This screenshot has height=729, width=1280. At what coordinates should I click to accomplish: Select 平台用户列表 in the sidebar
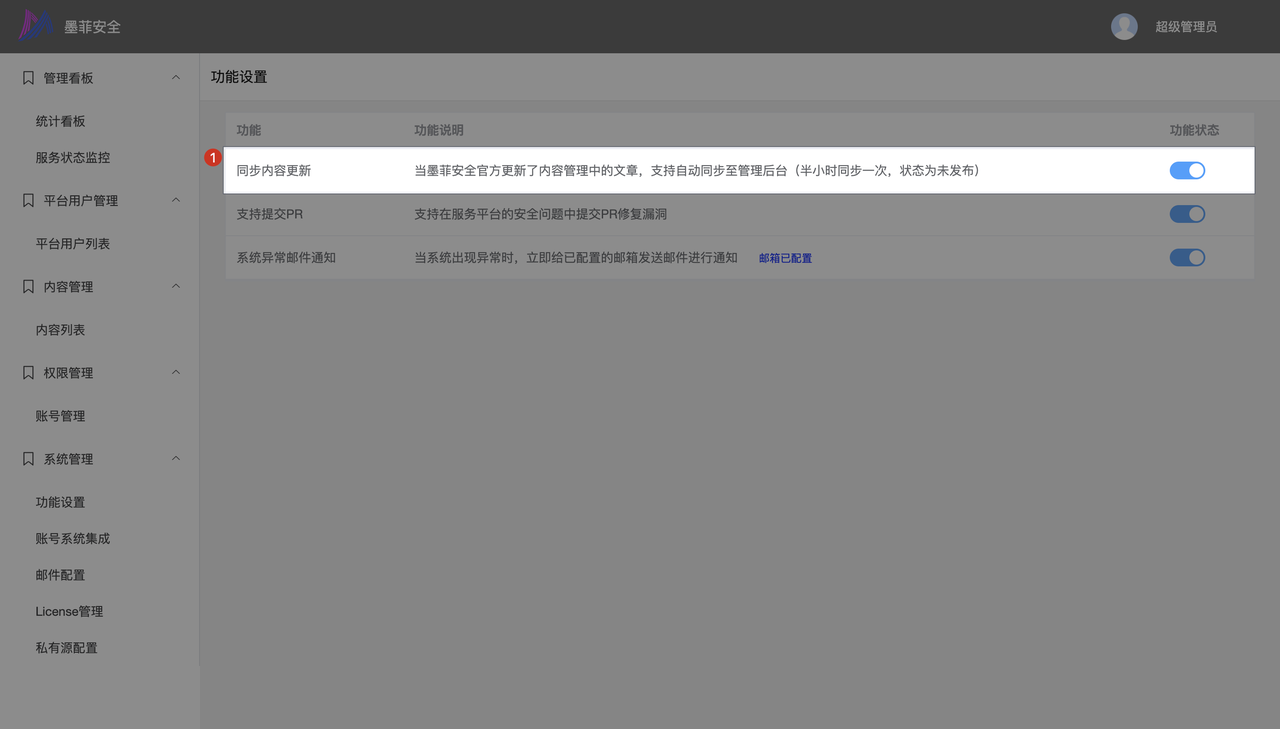pos(73,244)
